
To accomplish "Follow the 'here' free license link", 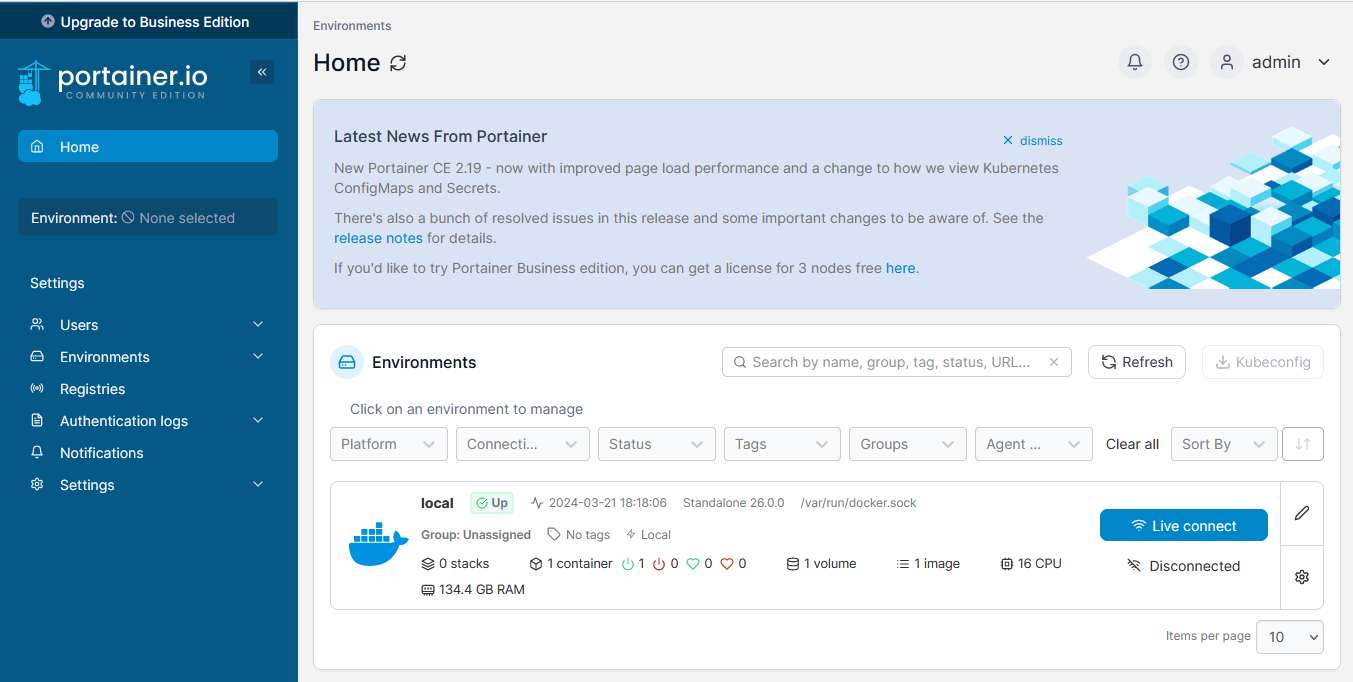I will pos(900,268).
